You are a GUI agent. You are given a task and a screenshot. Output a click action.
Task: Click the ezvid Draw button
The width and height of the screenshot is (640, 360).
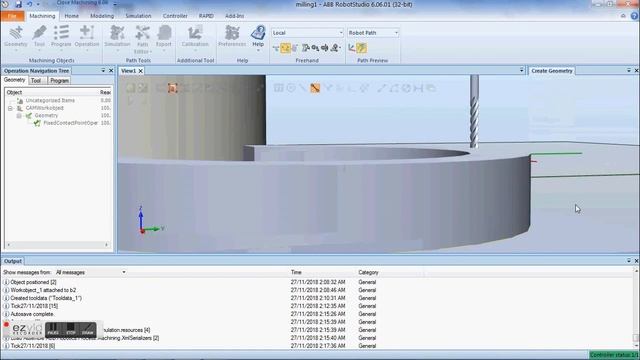pyautogui.click(x=87, y=329)
